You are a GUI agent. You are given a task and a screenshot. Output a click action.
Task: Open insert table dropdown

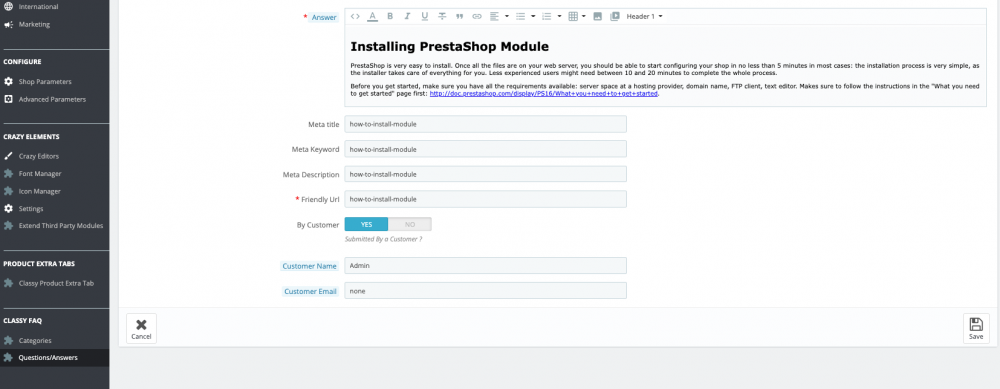click(577, 17)
